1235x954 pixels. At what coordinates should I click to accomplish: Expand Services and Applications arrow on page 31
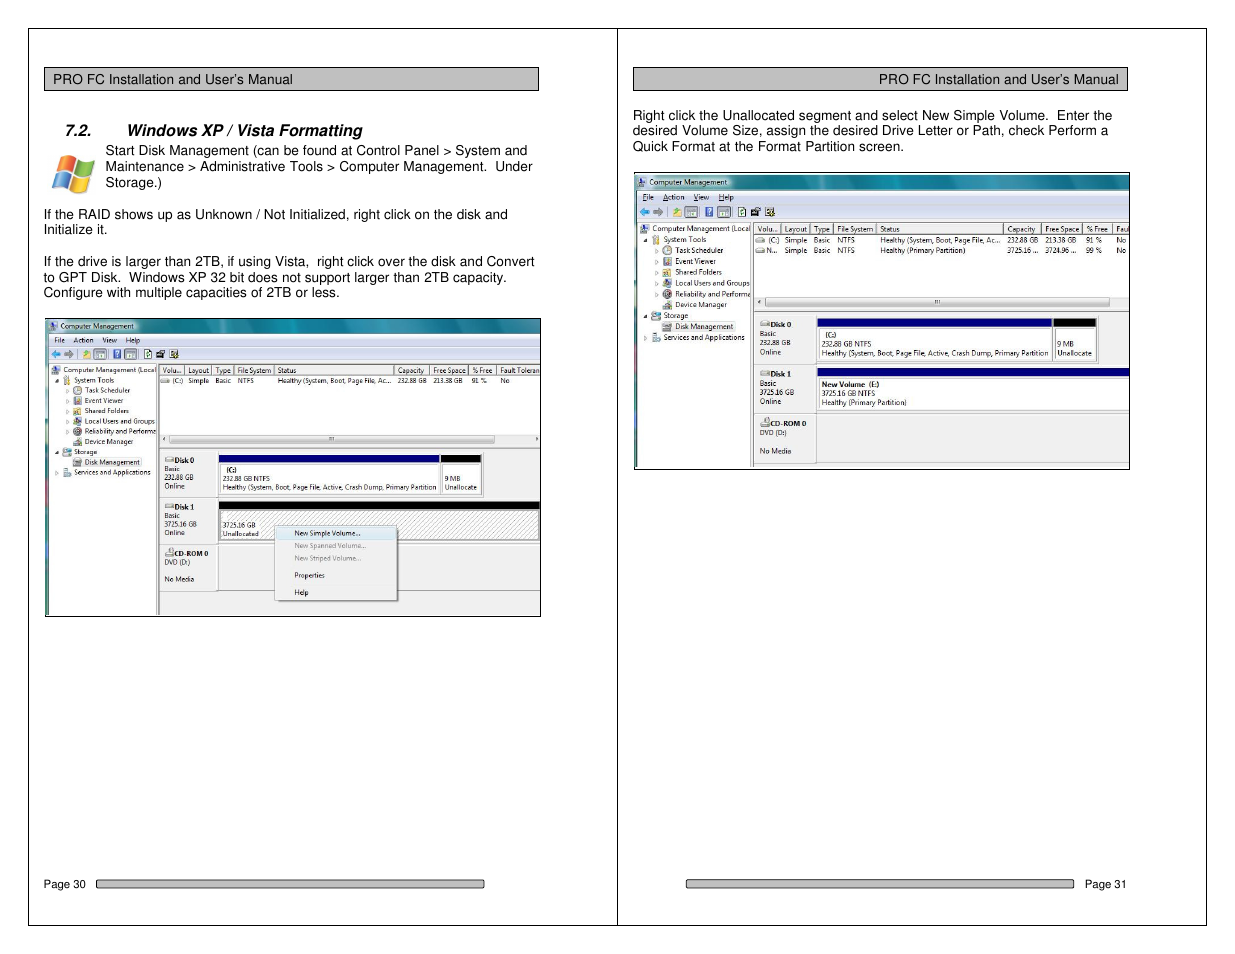click(x=646, y=338)
